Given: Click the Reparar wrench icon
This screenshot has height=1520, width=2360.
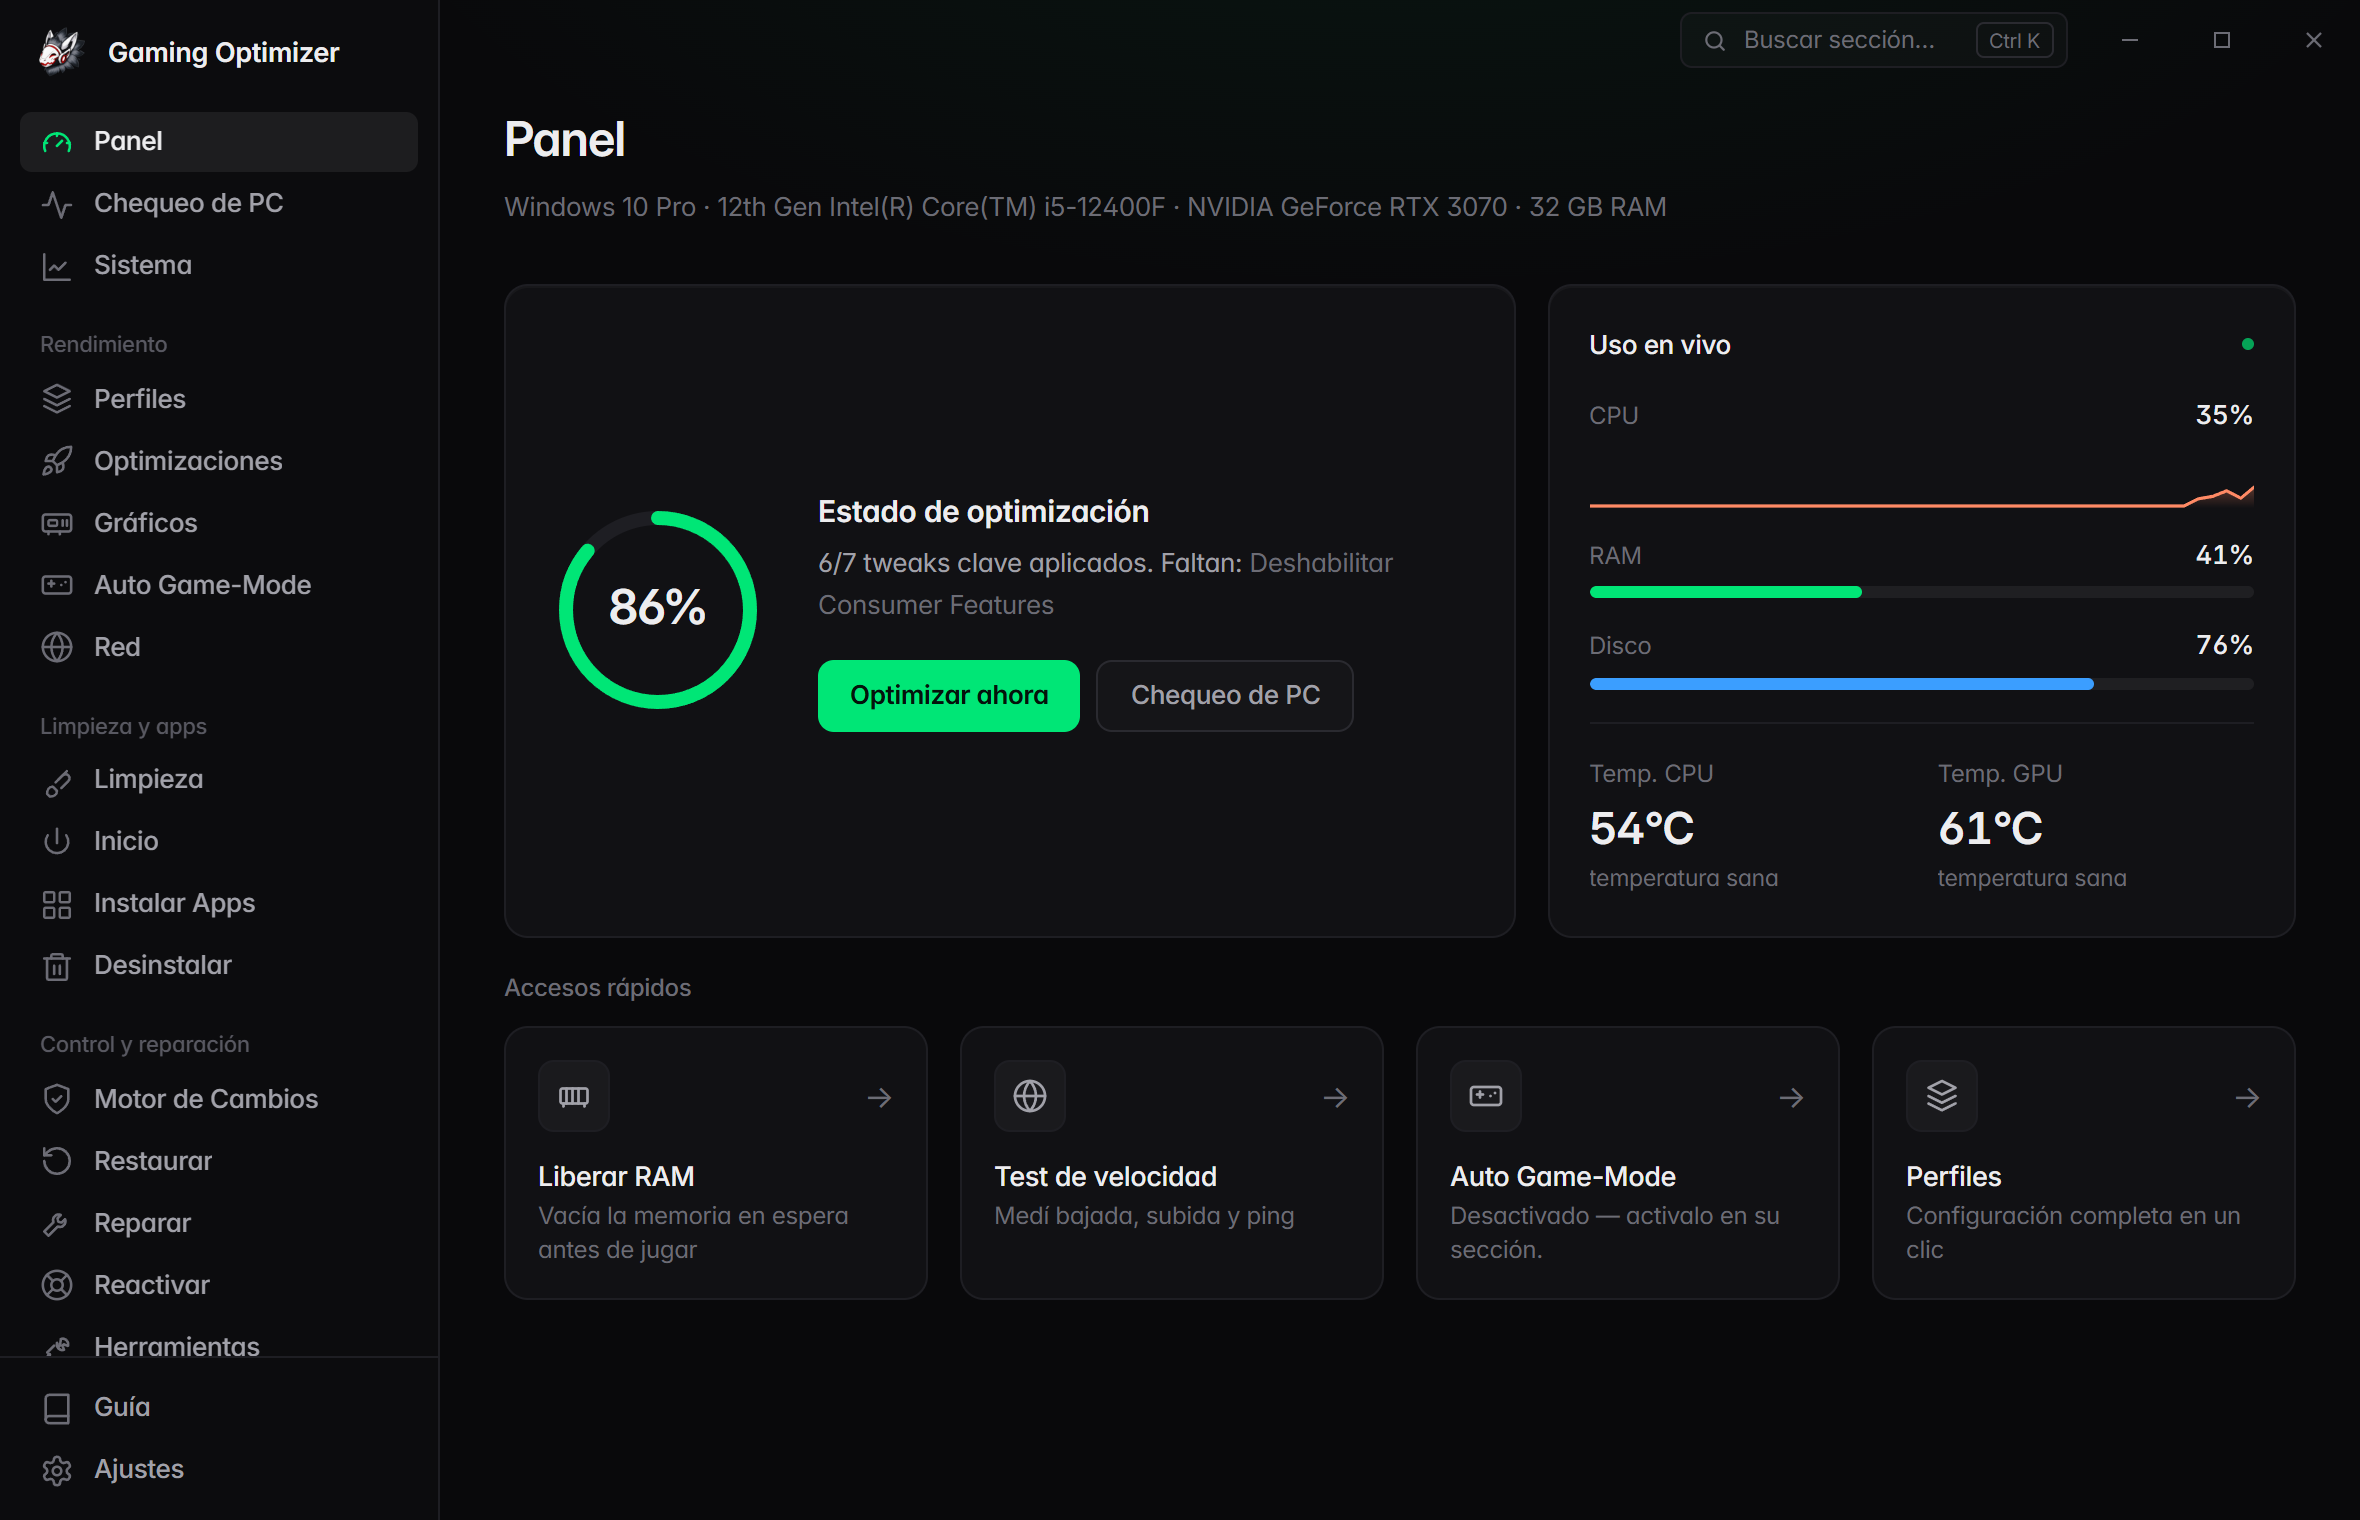Looking at the screenshot, I should point(57,1223).
